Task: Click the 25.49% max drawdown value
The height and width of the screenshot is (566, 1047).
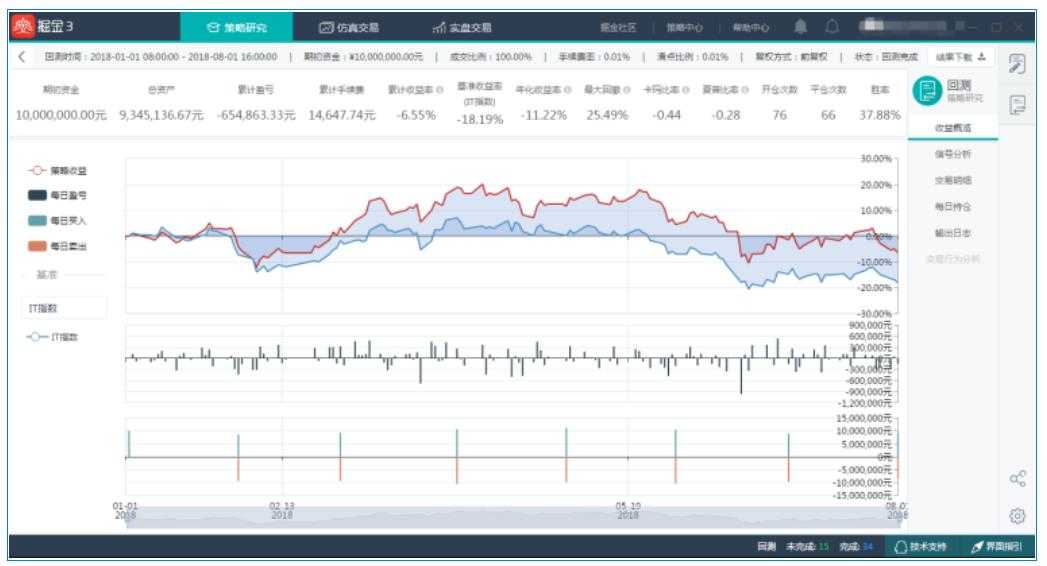Action: [607, 115]
